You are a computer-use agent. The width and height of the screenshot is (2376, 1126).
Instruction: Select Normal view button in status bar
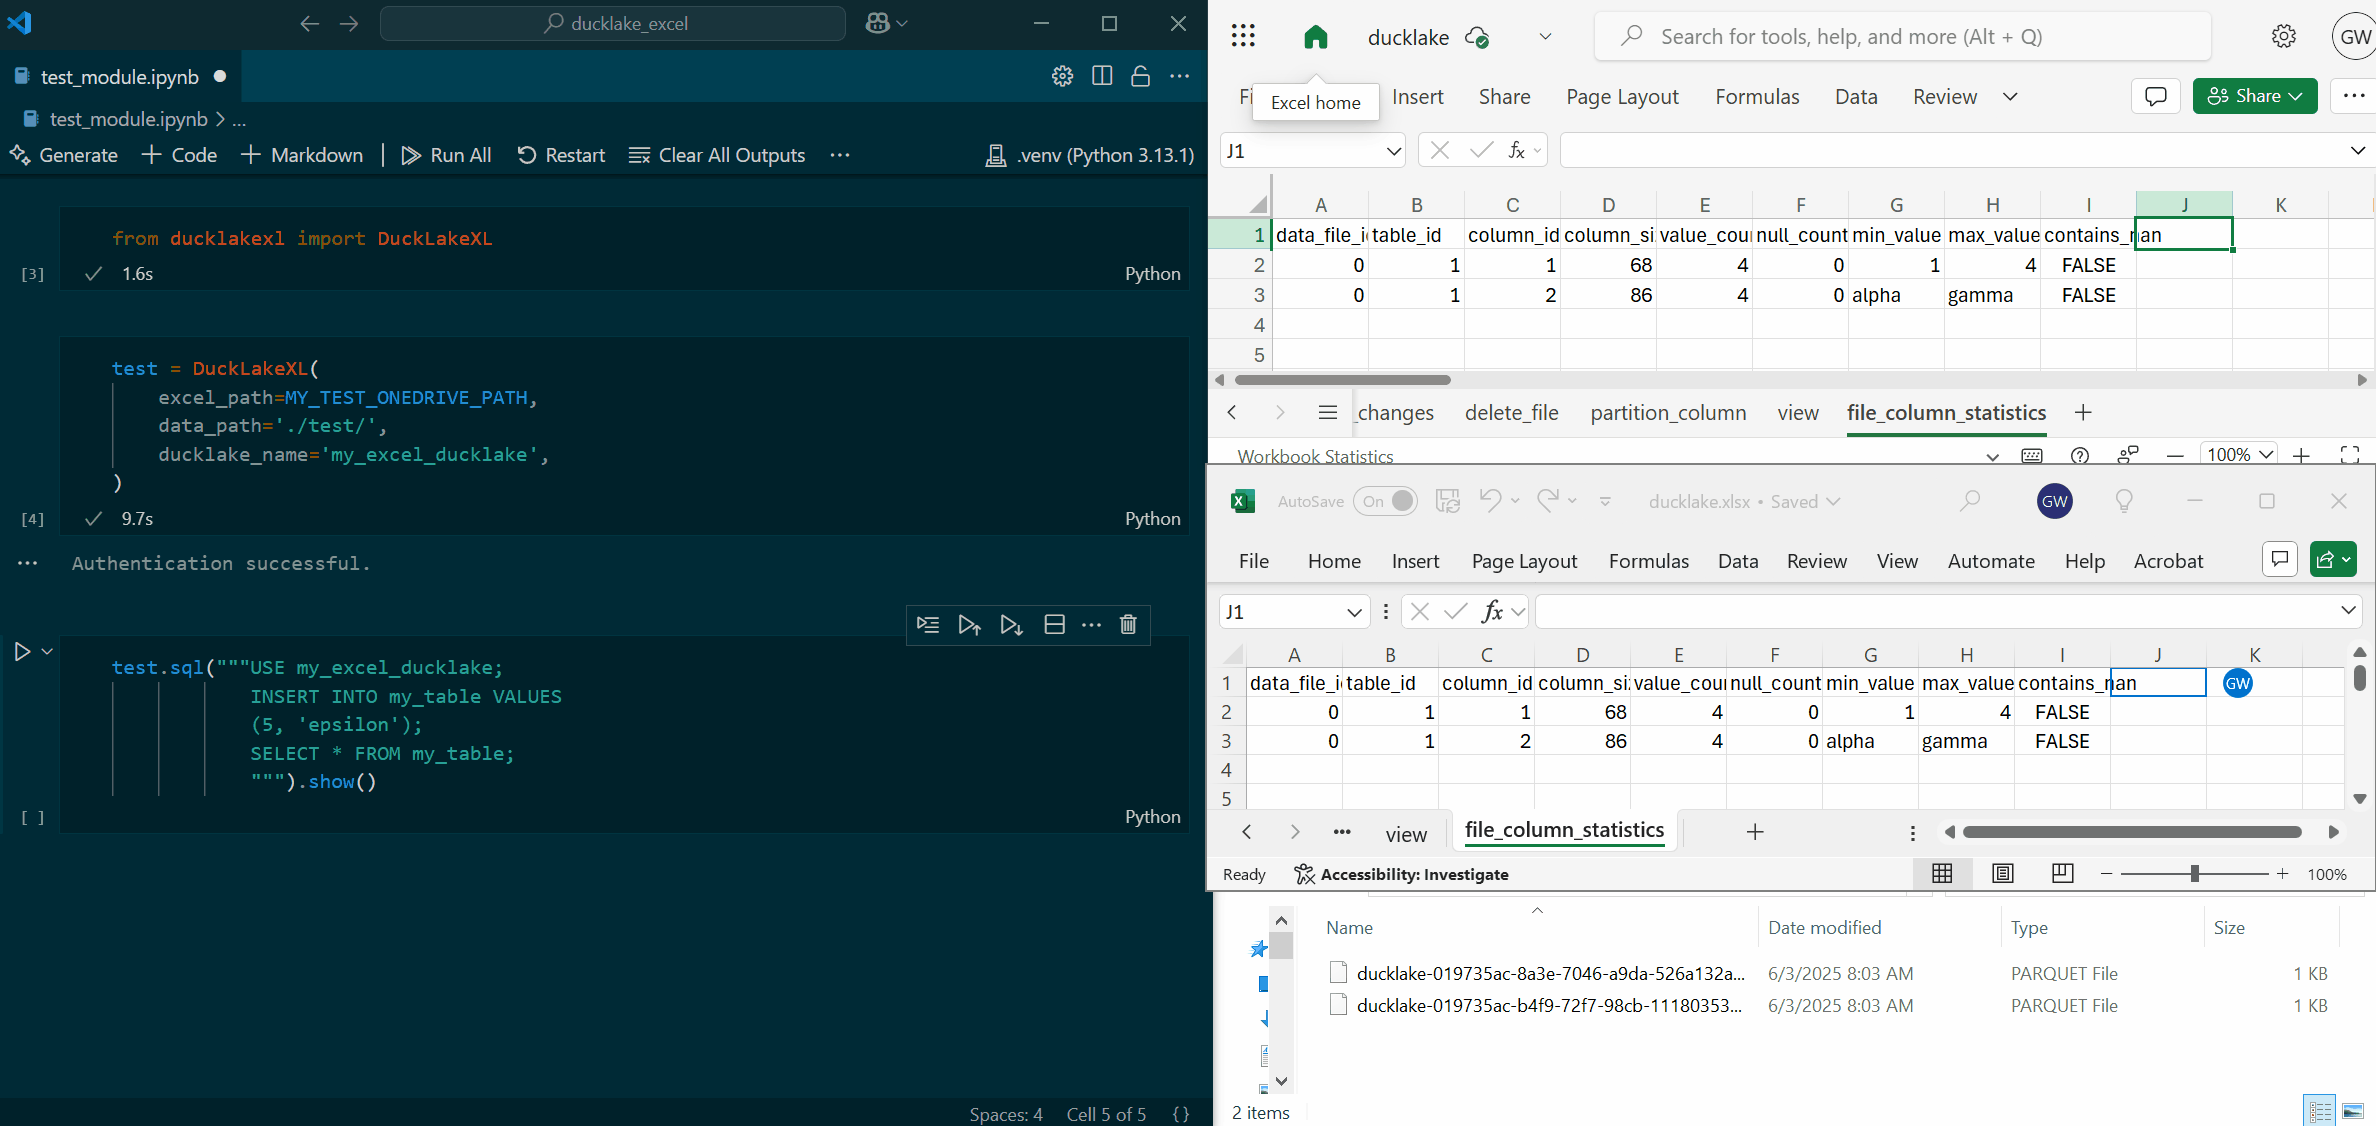pos(1942,874)
